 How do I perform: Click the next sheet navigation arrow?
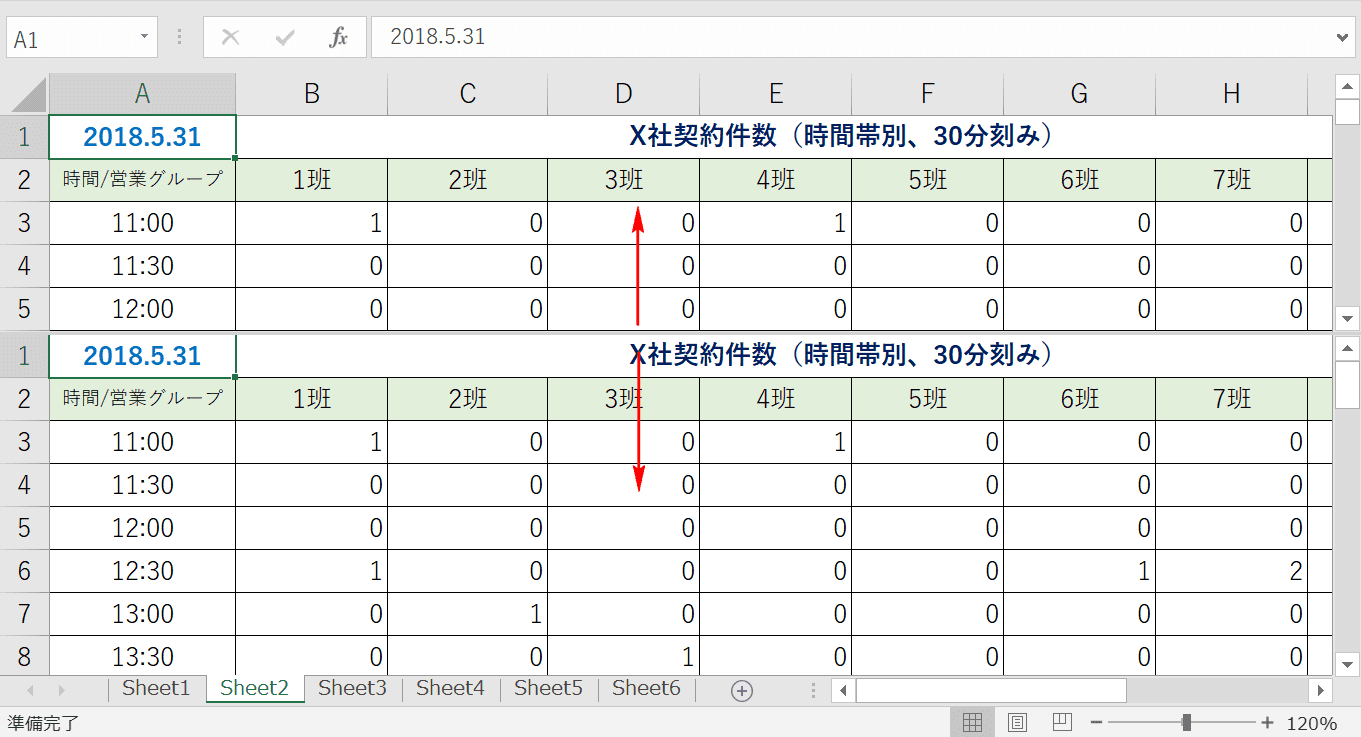click(62, 690)
